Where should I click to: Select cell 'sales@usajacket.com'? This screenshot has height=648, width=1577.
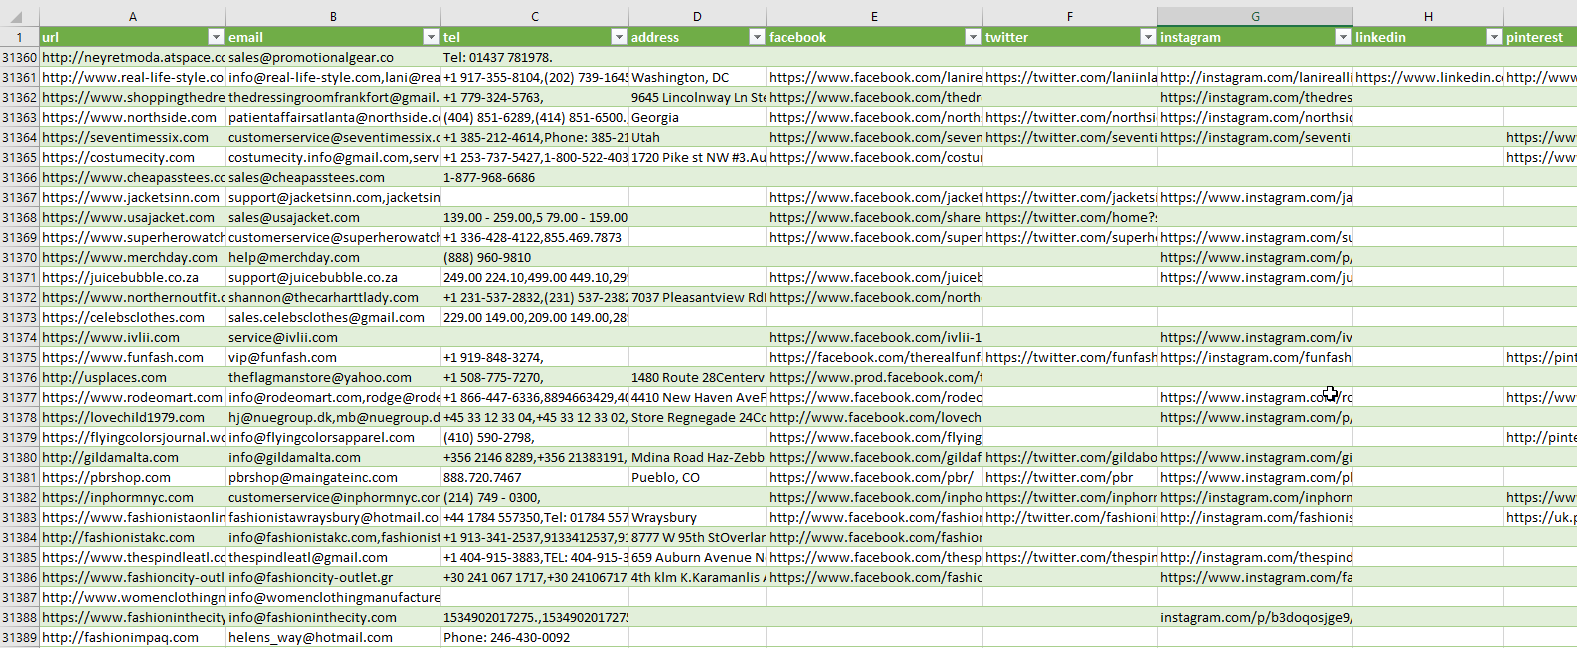tap(333, 217)
